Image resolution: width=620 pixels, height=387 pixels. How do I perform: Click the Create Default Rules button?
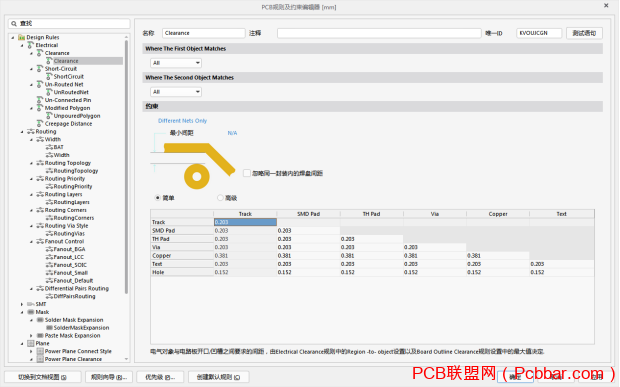click(x=218, y=377)
